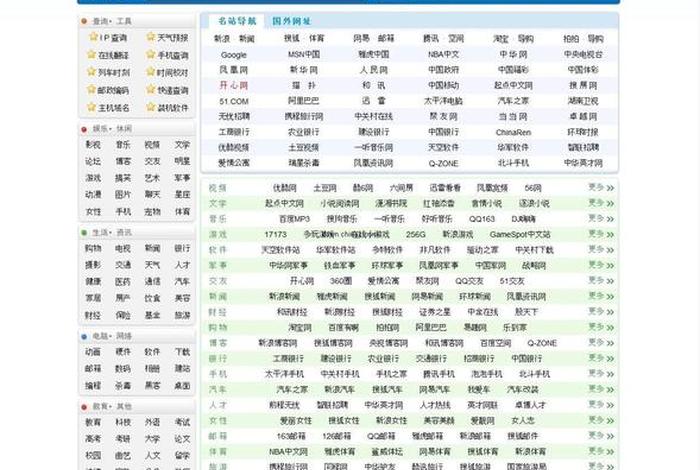Click the star icon beside 主机域名

tap(92, 107)
